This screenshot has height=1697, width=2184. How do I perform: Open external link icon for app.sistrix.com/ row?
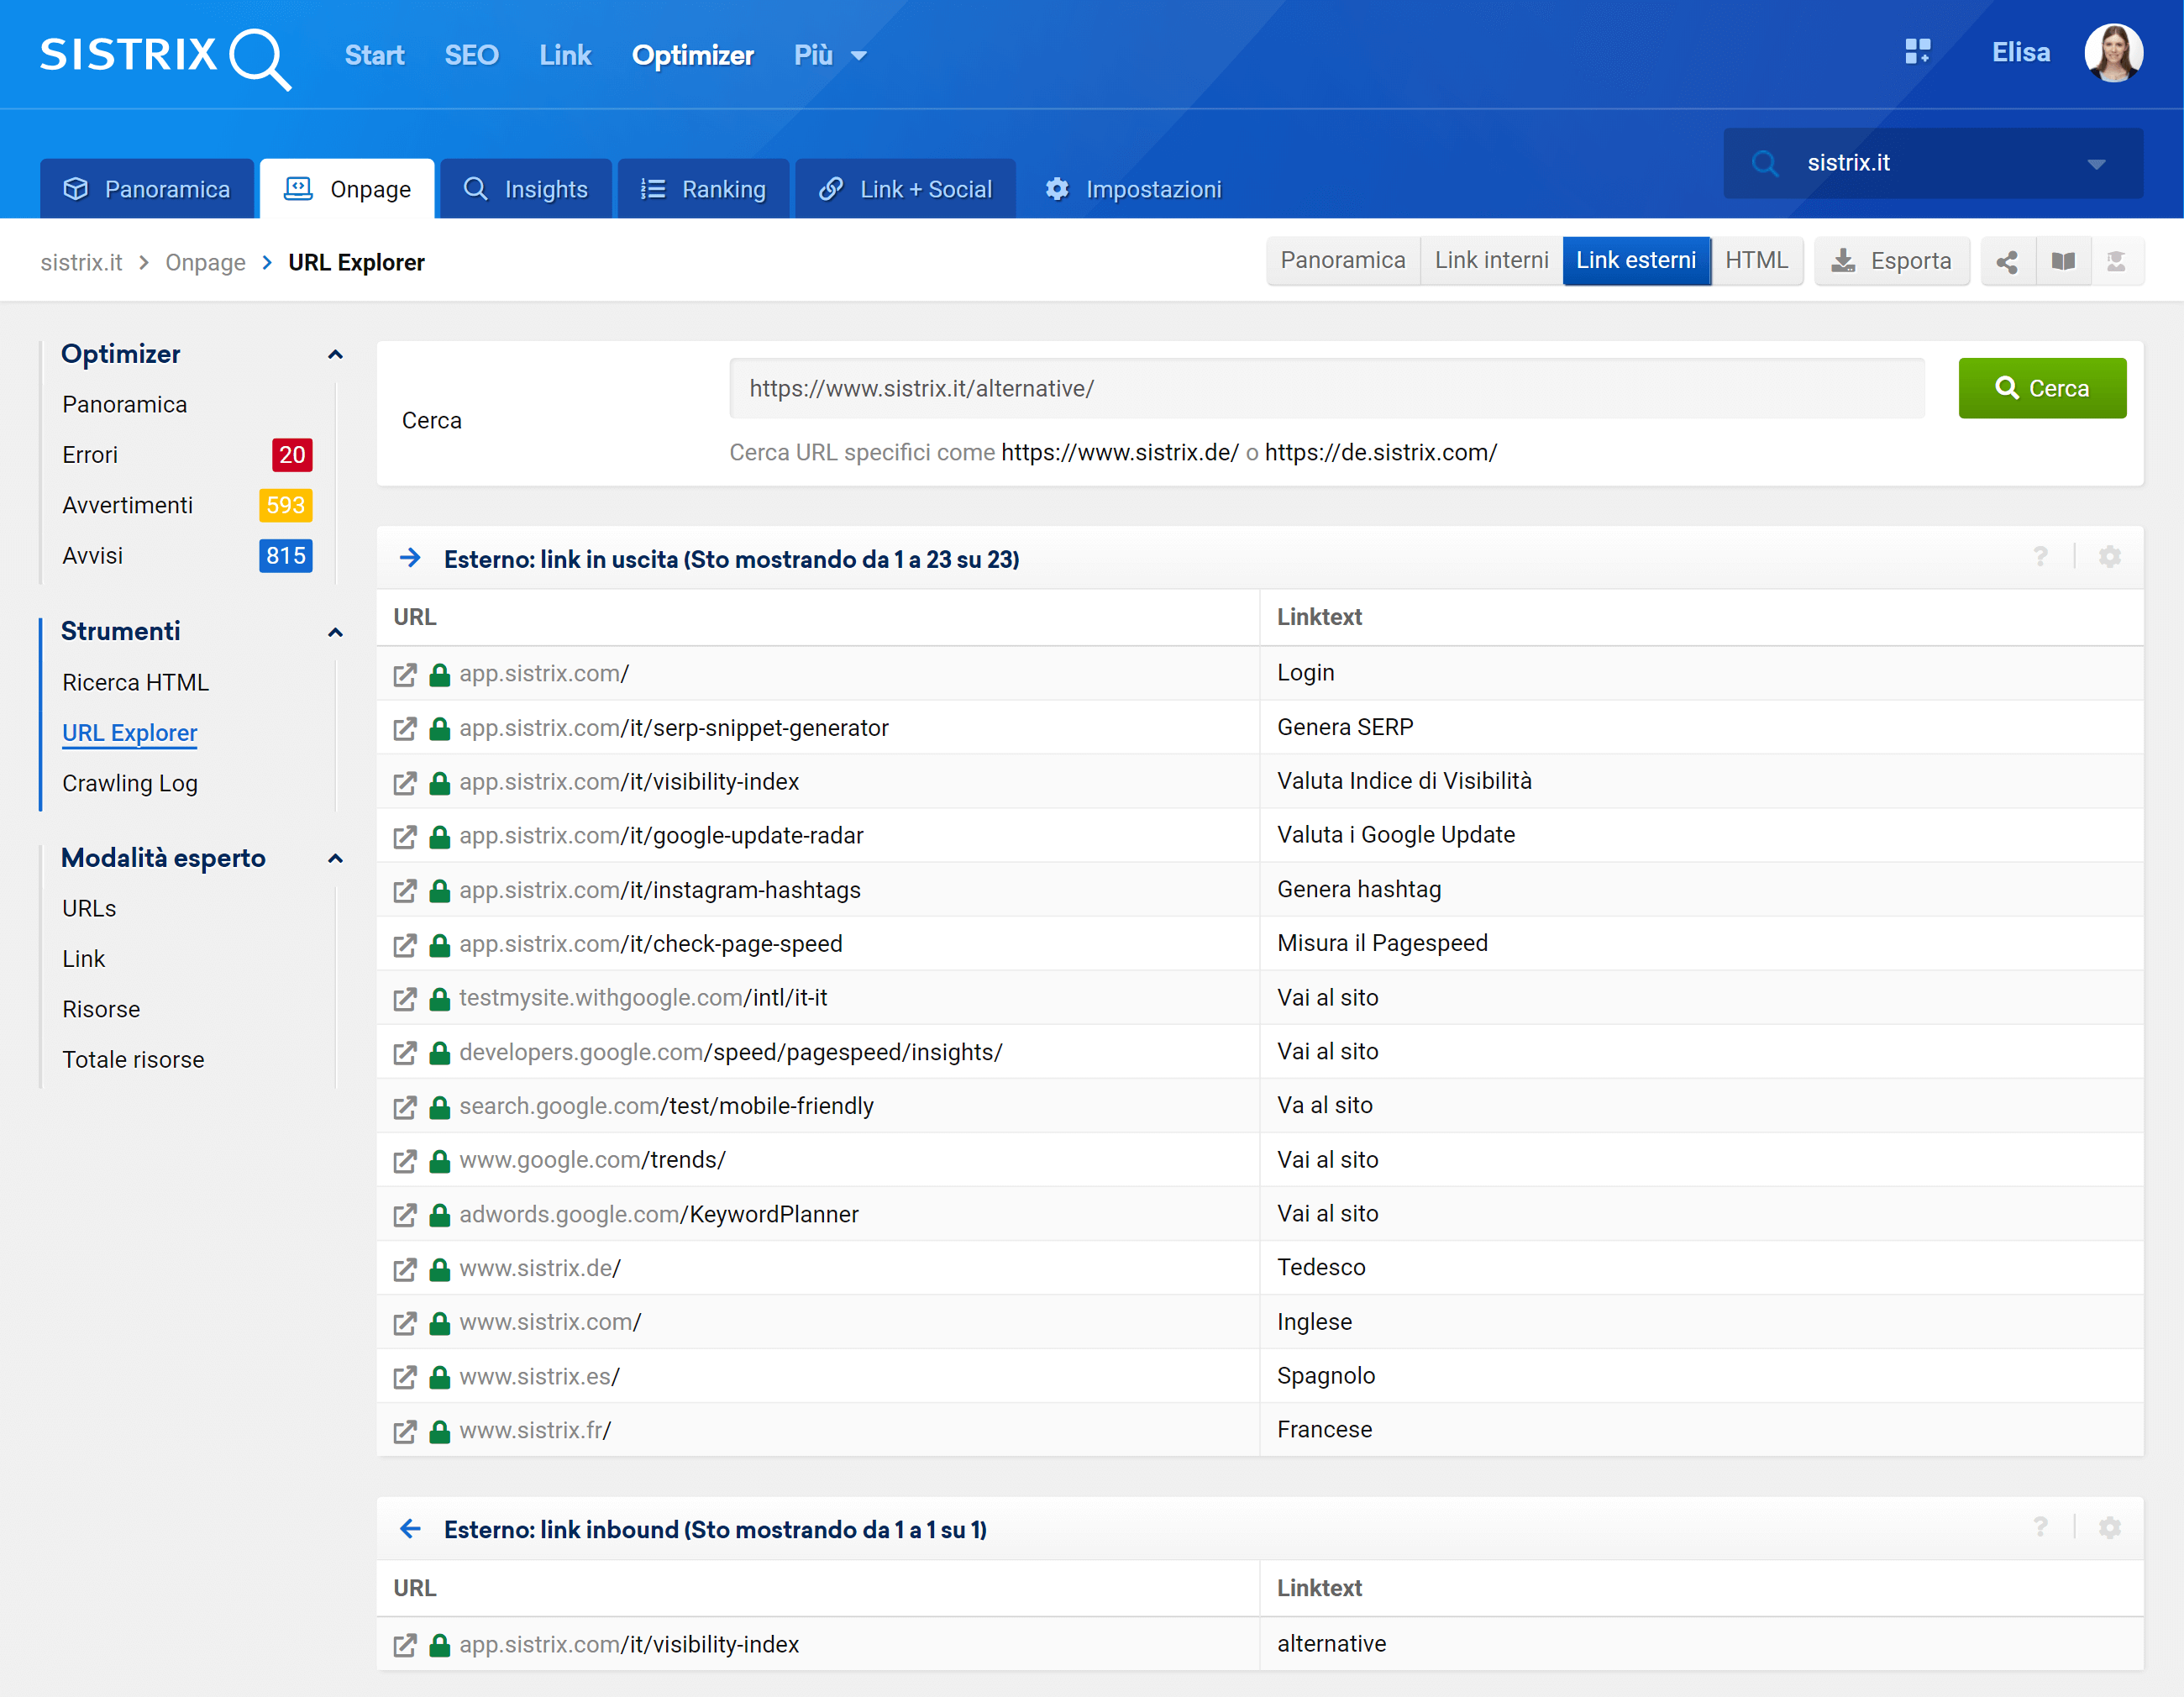click(404, 675)
